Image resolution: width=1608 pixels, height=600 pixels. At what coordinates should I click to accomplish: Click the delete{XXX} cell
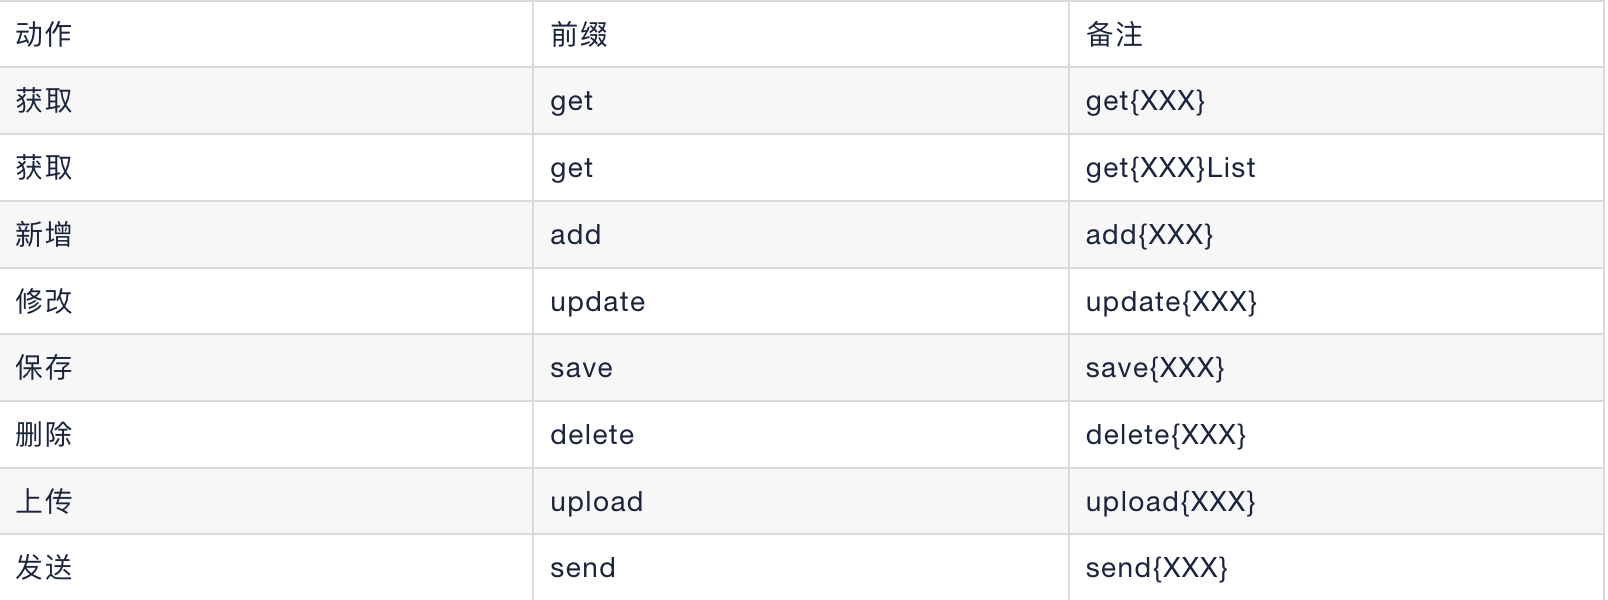1165,435
